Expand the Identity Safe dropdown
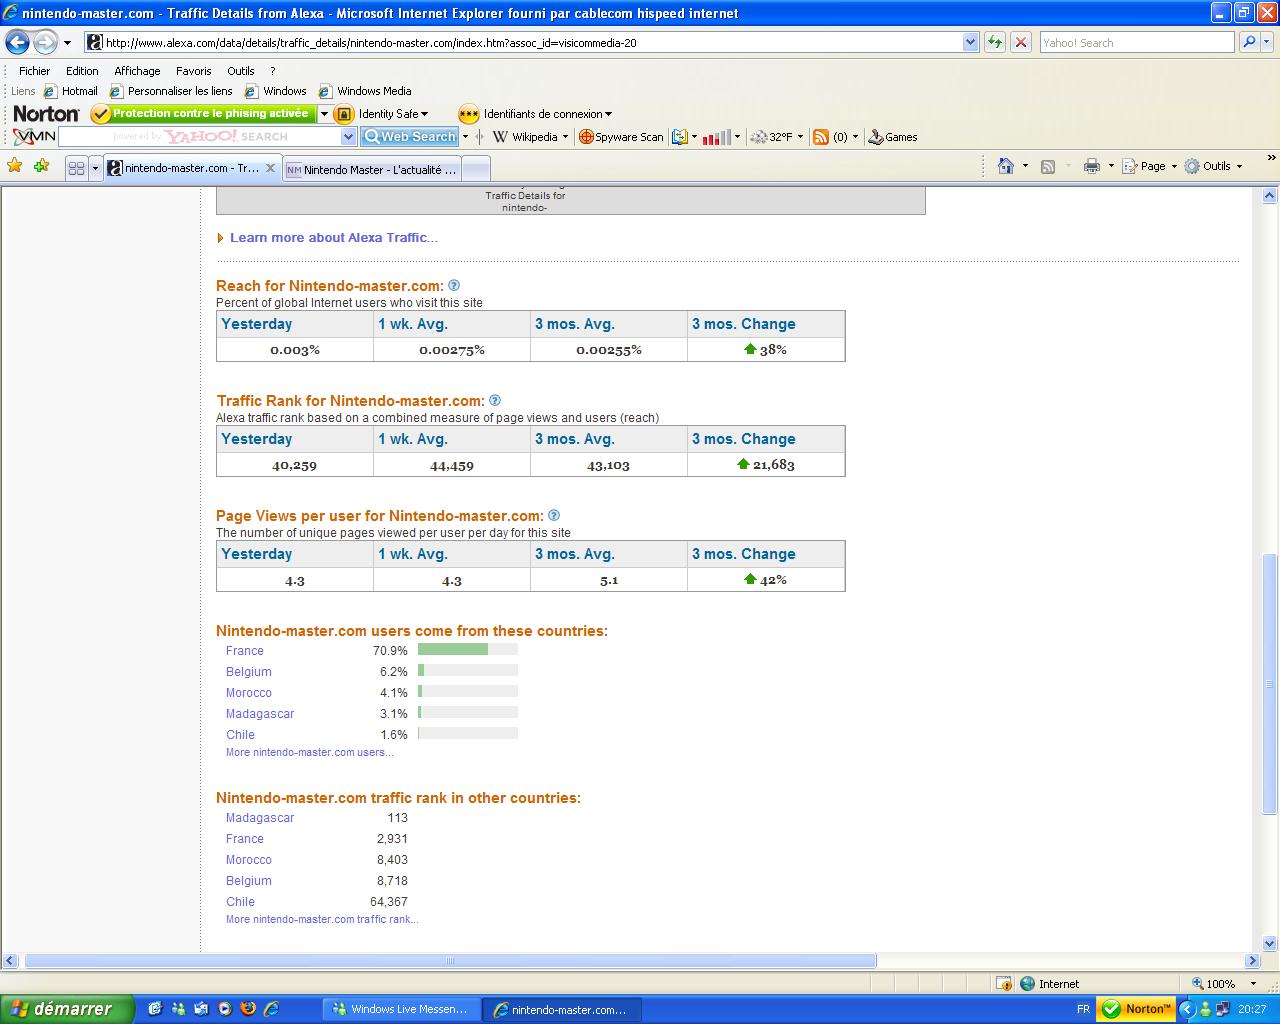The image size is (1280, 1024). pos(424,114)
